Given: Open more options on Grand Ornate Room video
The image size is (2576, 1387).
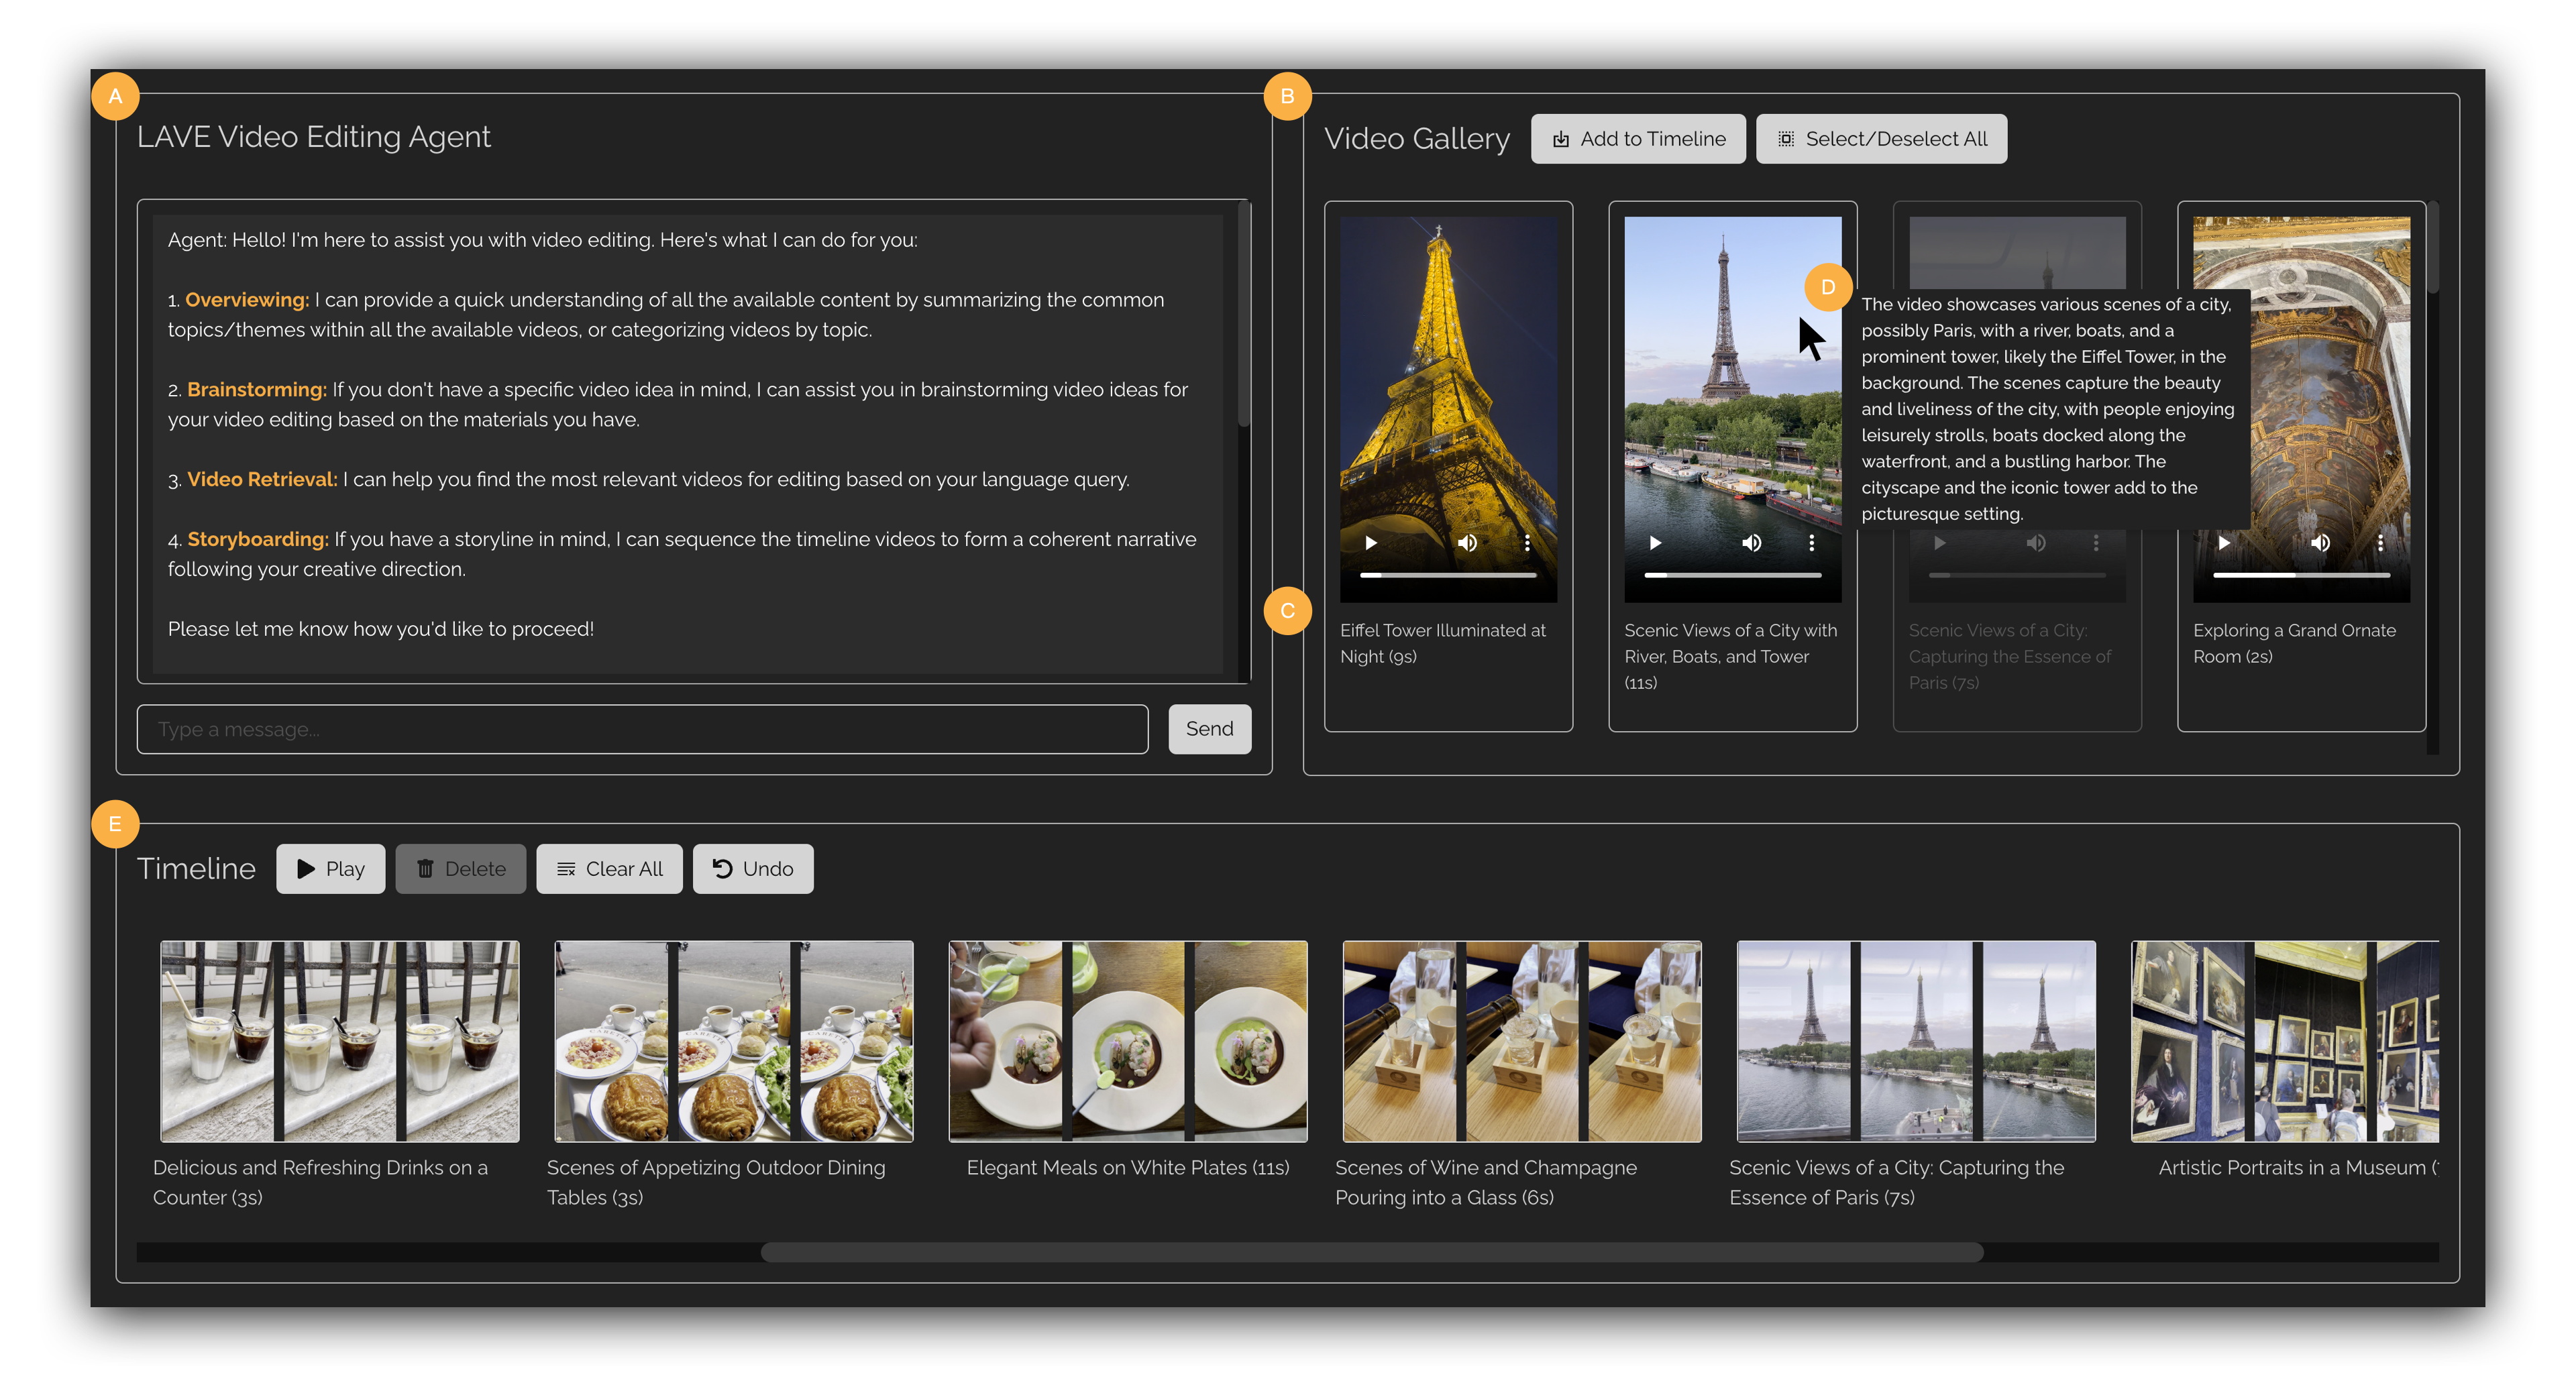Looking at the screenshot, I should point(2380,543).
